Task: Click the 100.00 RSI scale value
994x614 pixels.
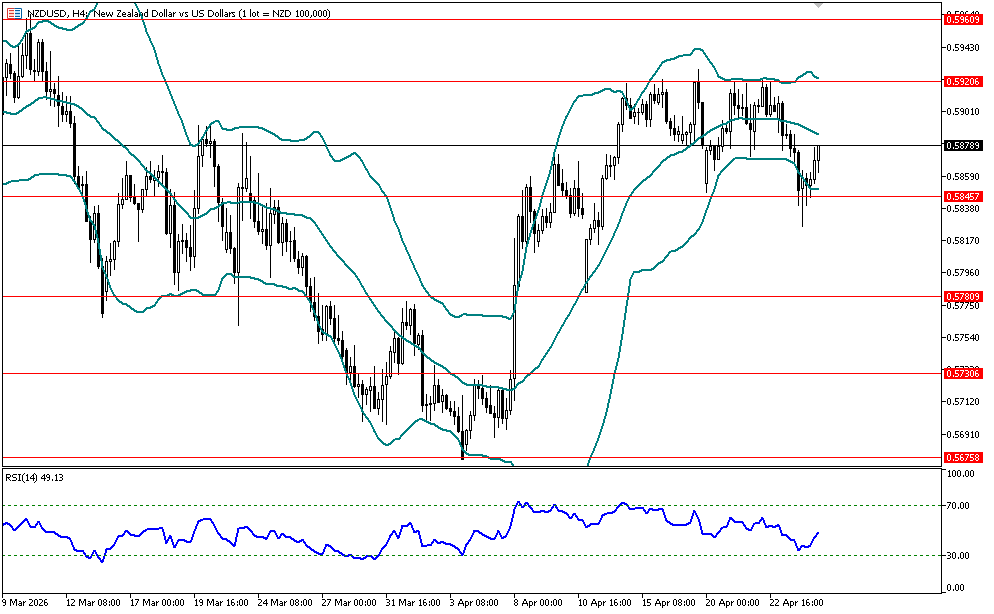Action: point(961,474)
